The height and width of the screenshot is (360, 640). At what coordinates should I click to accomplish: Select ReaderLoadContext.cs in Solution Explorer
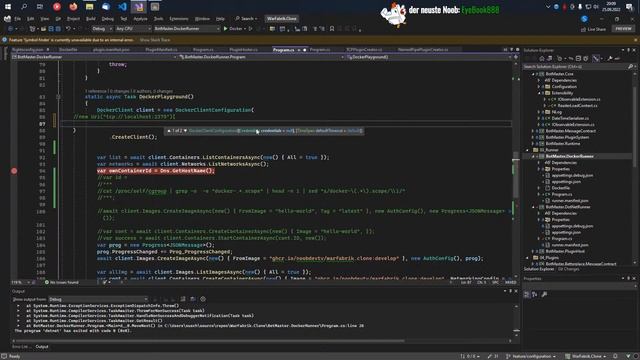[x=577, y=106]
